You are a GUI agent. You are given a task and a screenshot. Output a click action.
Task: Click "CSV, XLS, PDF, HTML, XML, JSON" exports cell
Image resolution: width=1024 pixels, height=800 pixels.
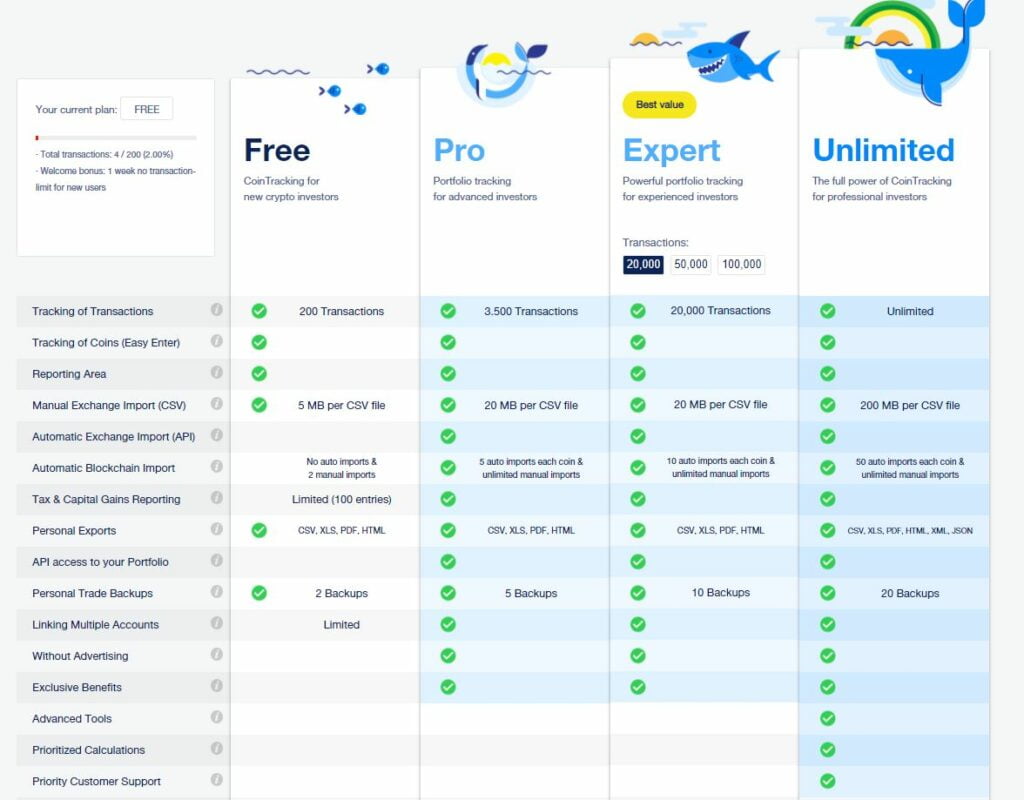pos(910,531)
